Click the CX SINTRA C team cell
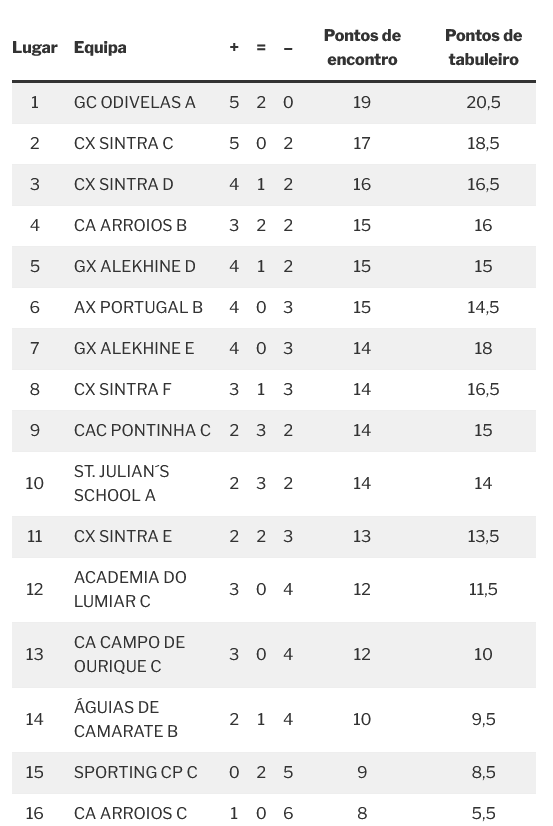This screenshot has width=553, height=826. [123, 143]
